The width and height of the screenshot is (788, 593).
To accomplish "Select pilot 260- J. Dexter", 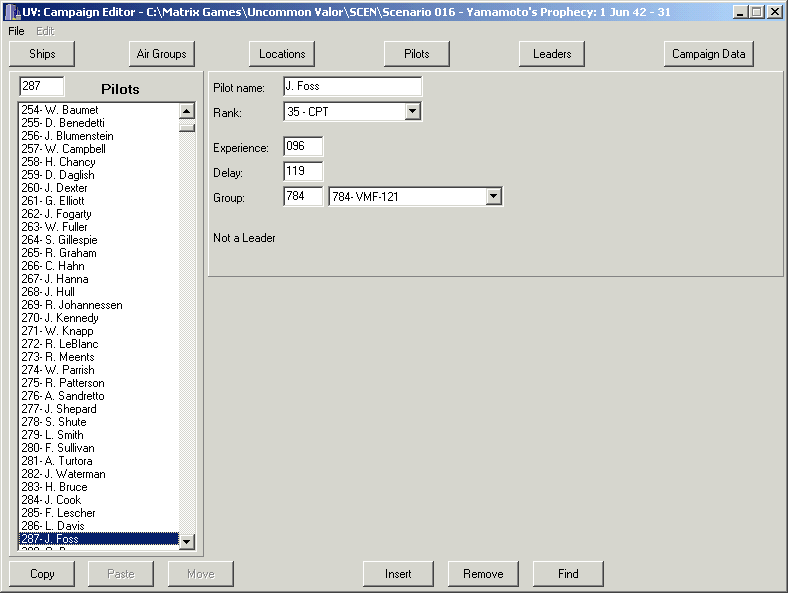I will (99, 188).
